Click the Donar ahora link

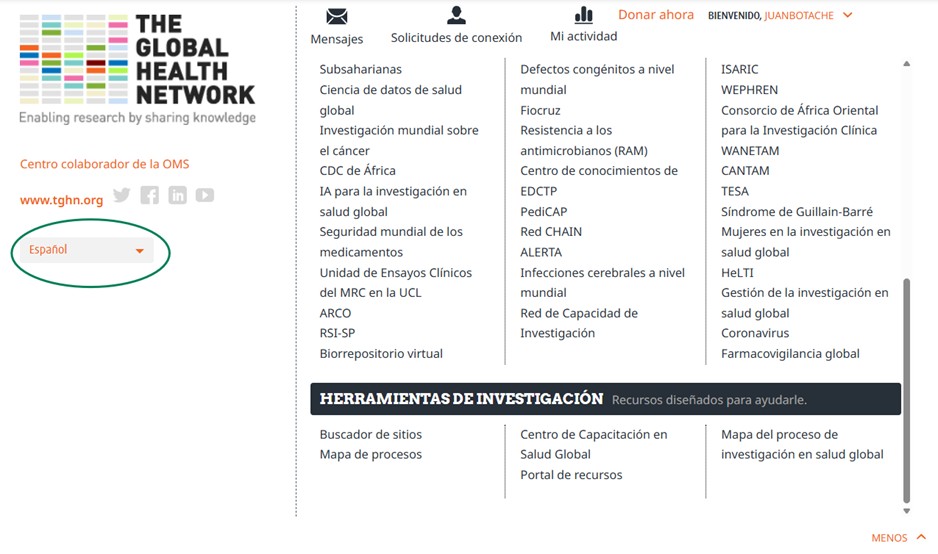click(655, 15)
